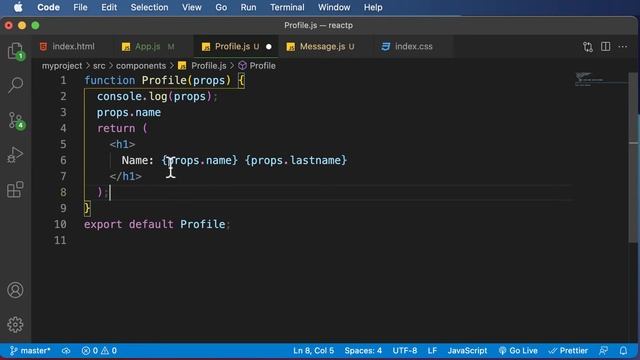Viewport: 640px width, 360px height.
Task: Open the Edit menu
Action: pos(109,7)
